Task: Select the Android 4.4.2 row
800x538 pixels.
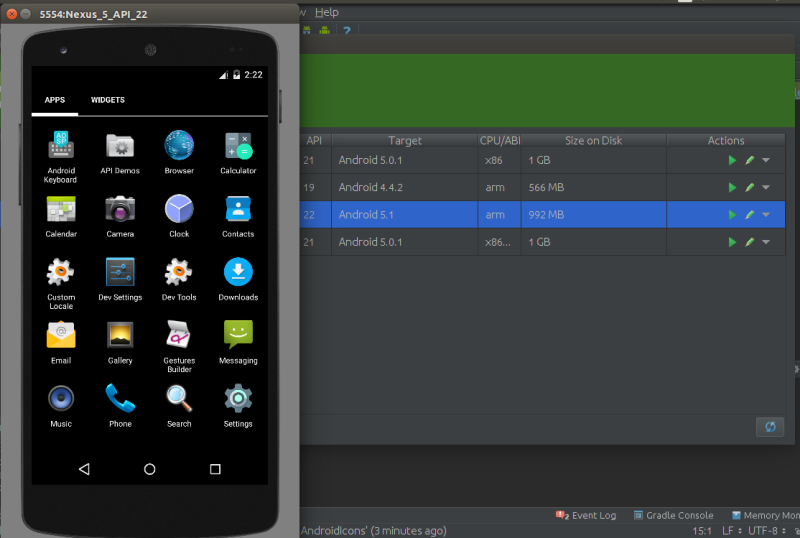Action: [543, 187]
